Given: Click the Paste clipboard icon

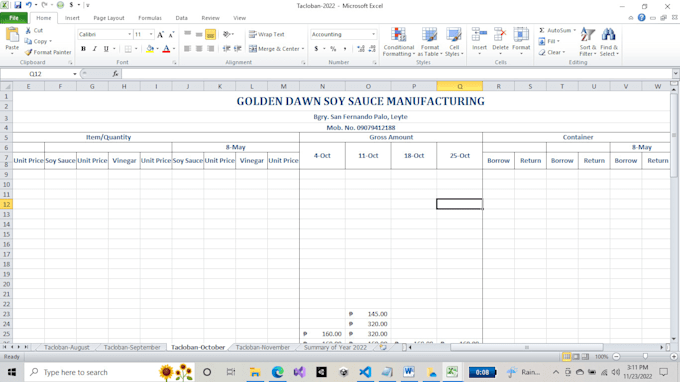Looking at the screenshot, I should tap(12, 35).
